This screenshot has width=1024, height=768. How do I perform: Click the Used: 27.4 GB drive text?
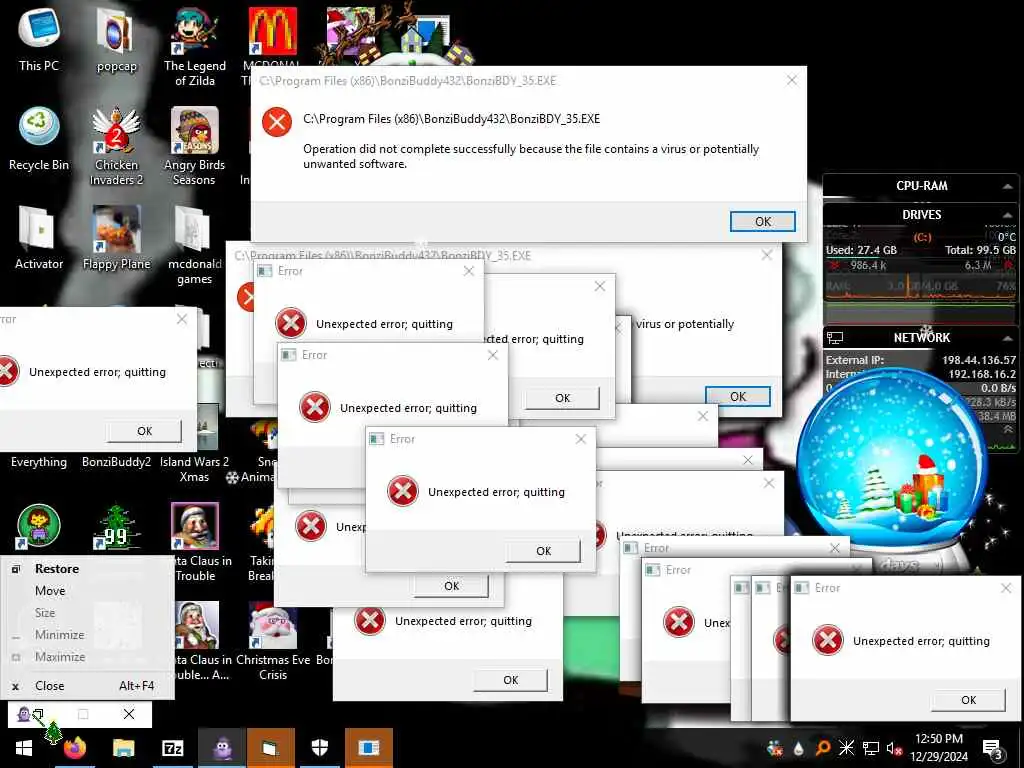[861, 250]
